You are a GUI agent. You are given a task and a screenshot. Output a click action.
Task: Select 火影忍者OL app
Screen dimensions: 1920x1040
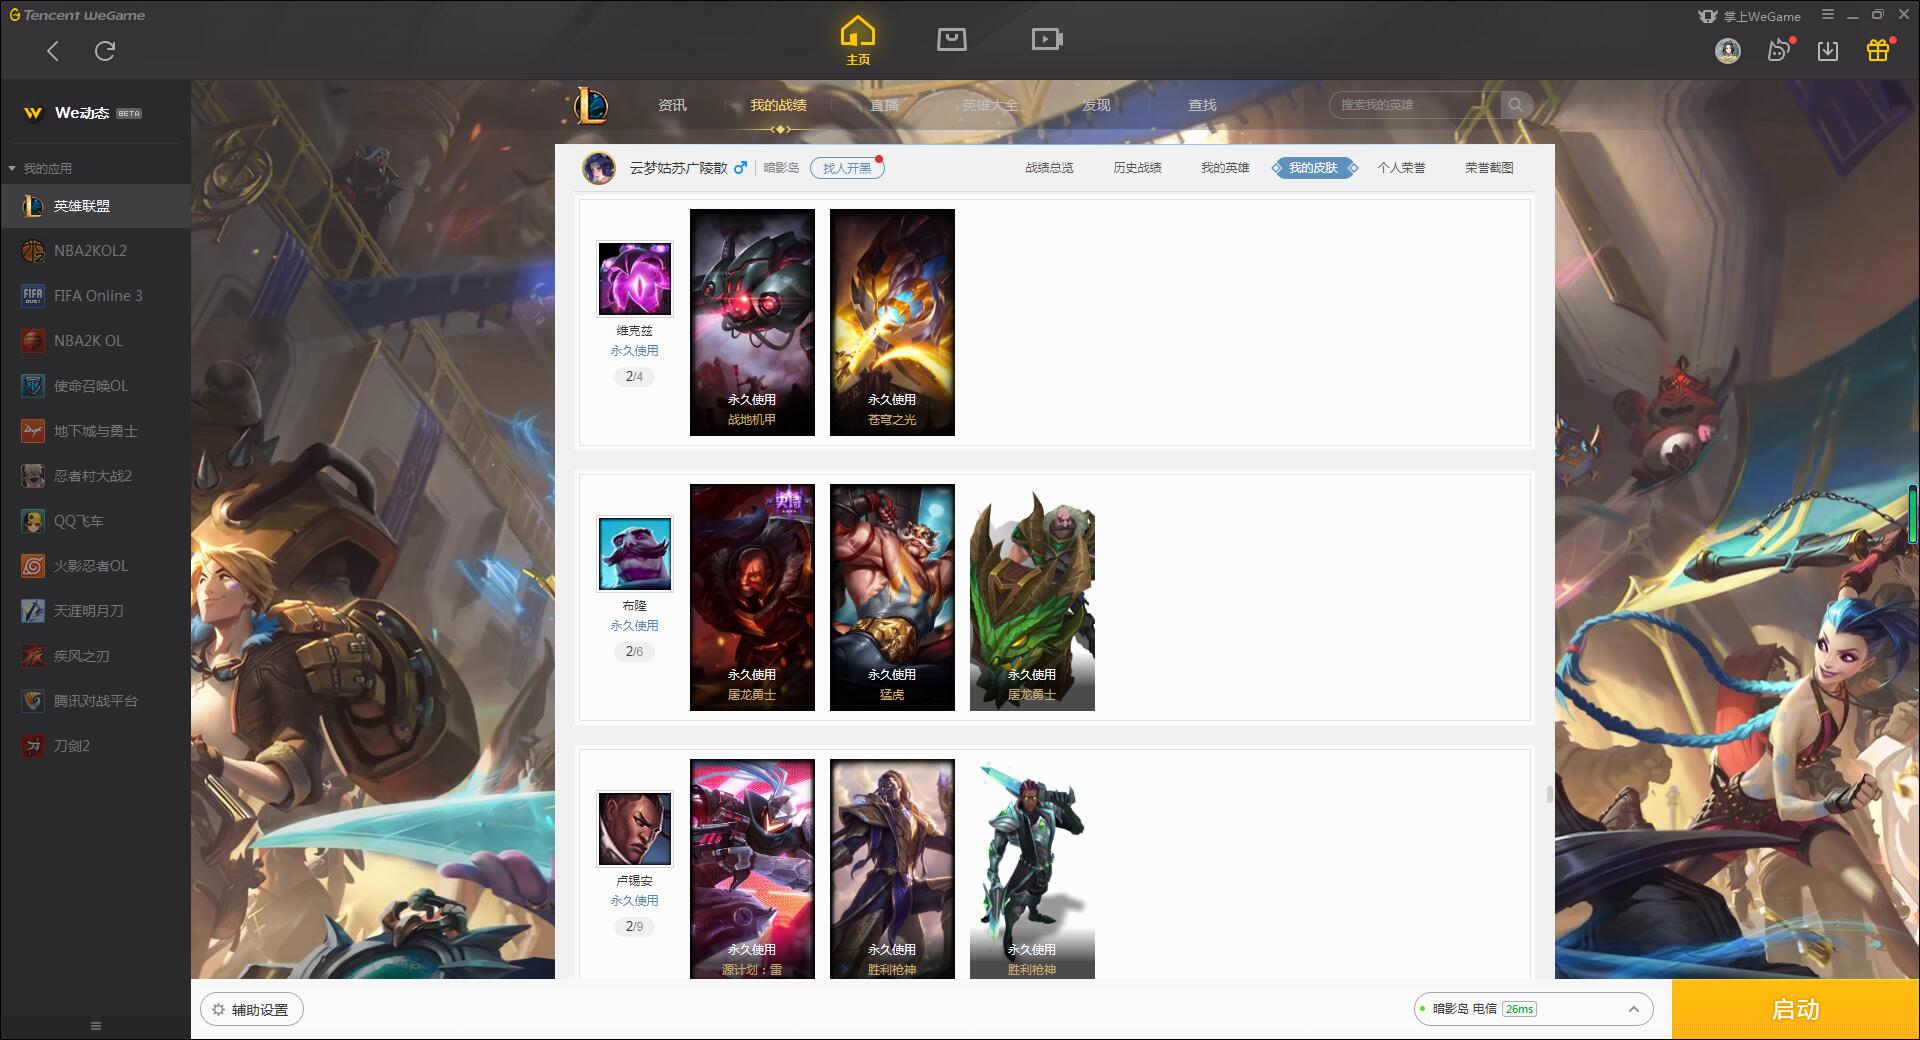95,566
